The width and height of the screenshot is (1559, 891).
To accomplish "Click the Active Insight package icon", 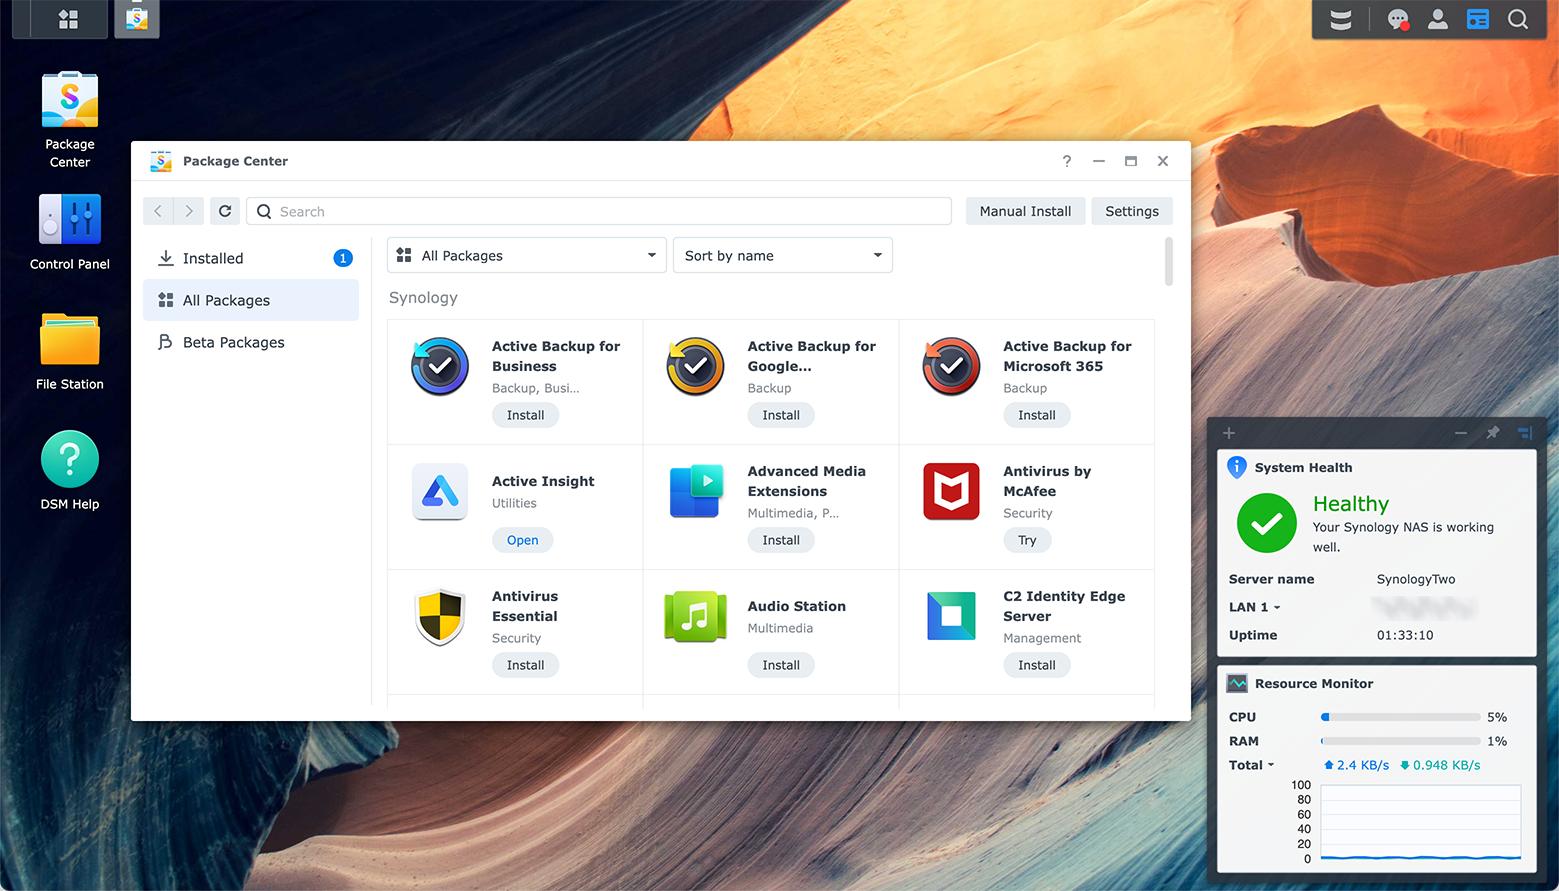I will tap(440, 491).
